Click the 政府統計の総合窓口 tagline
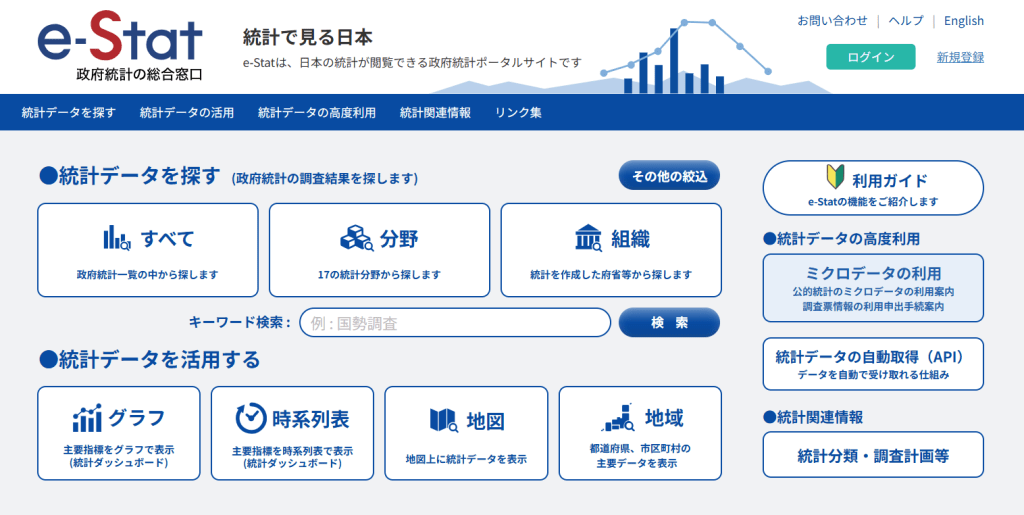Viewport: 1024px width, 515px height. tap(139, 74)
